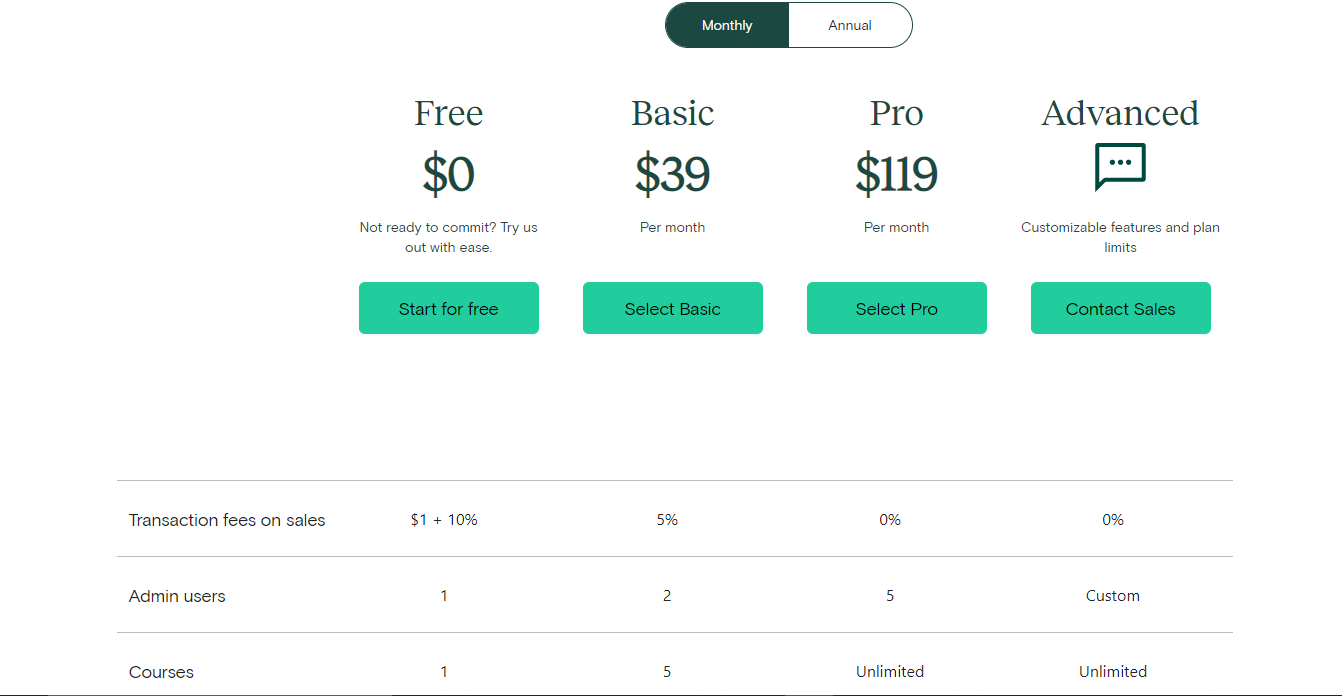Image resolution: width=1342 pixels, height=696 pixels.
Task: Click the Pro plan heading
Action: pyautogui.click(x=896, y=113)
